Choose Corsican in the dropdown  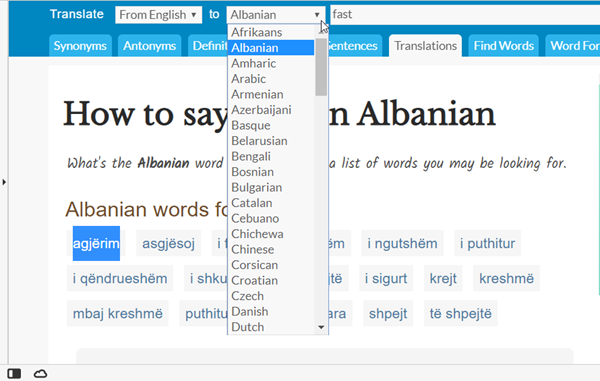[271, 265]
